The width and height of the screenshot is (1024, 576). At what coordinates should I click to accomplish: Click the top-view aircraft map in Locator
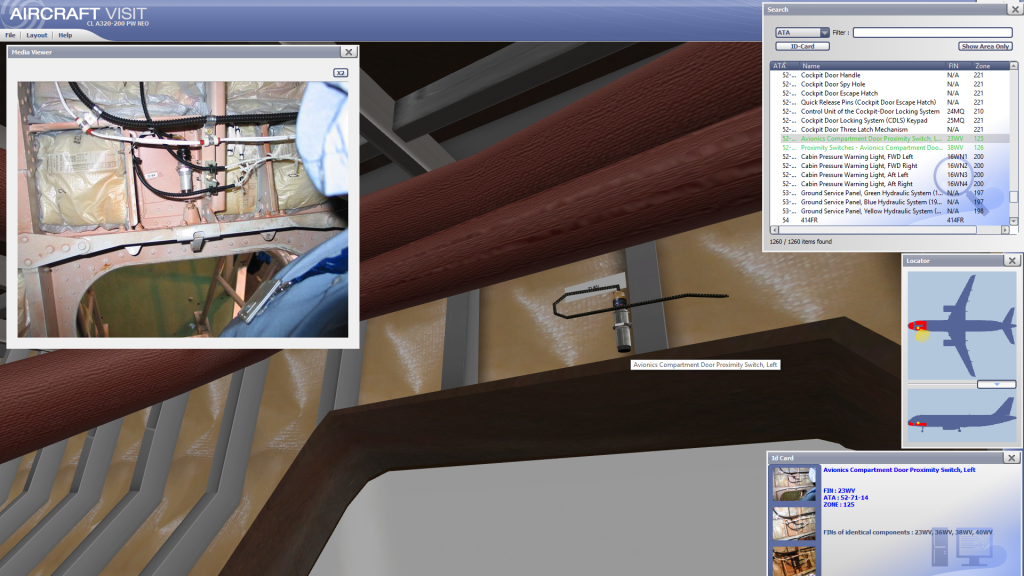pos(962,326)
